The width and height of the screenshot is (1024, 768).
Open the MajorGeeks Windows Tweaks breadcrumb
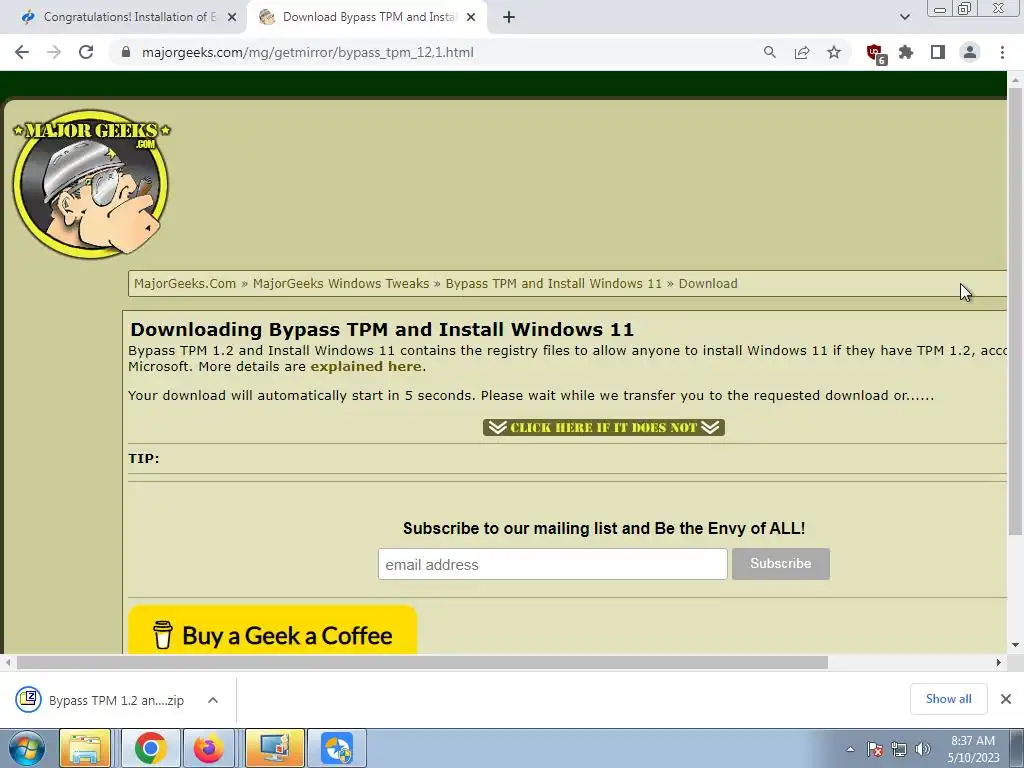[x=341, y=283]
